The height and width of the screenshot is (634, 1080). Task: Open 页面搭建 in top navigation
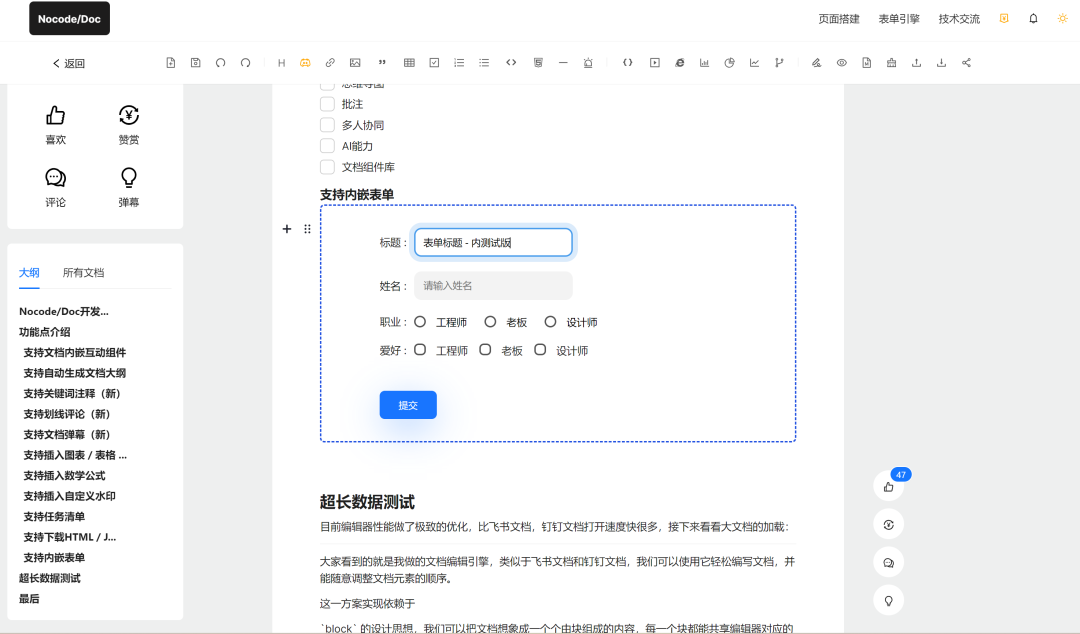[839, 19]
